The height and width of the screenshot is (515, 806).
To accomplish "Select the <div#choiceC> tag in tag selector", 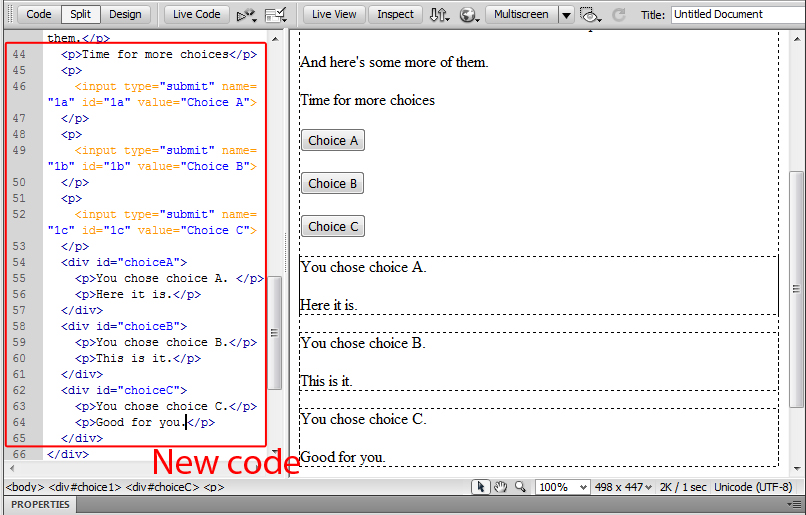I will [162, 487].
